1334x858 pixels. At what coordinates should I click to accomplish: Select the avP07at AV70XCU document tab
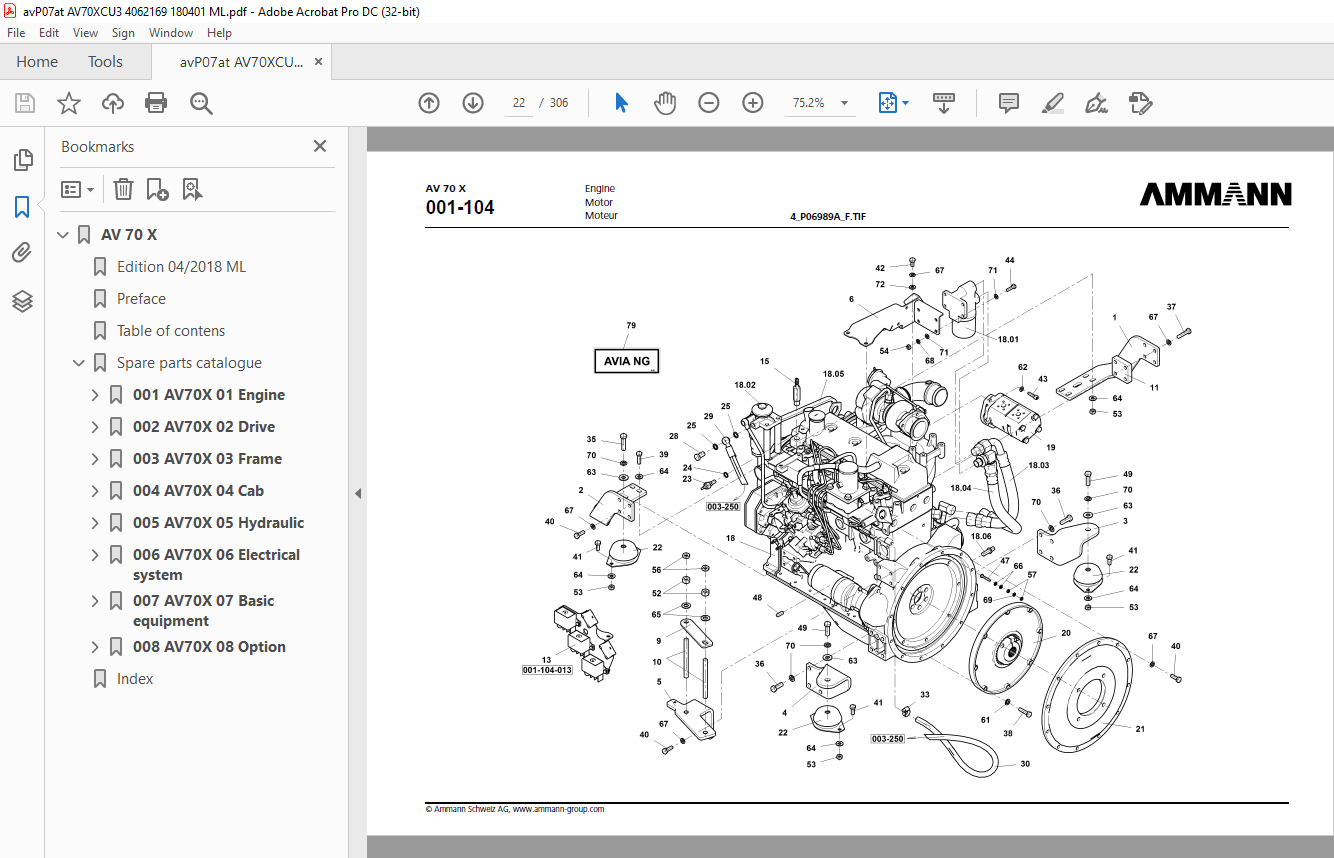[x=241, y=62]
